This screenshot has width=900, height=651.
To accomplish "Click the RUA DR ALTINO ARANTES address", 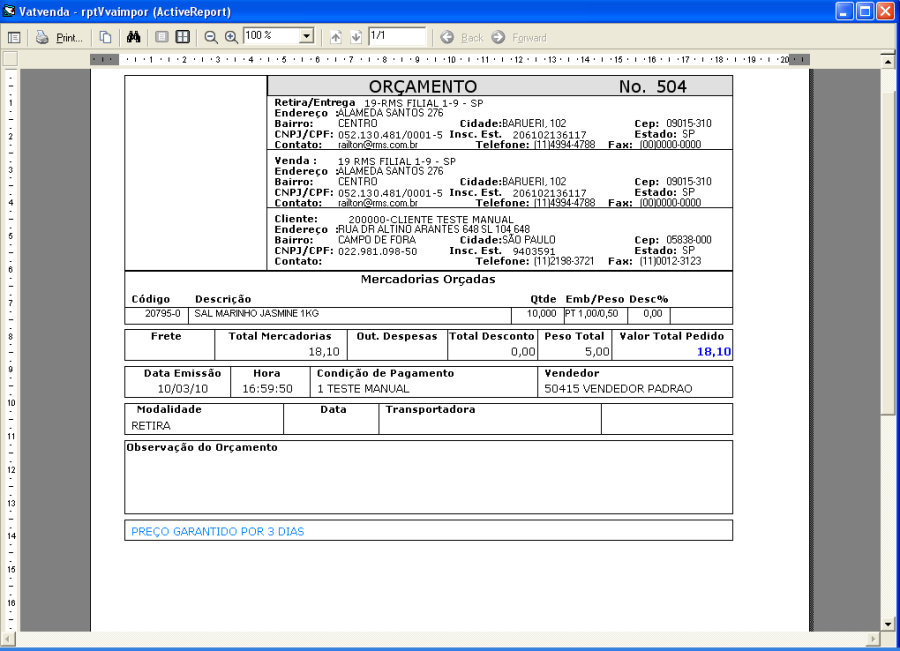I will [x=434, y=230].
